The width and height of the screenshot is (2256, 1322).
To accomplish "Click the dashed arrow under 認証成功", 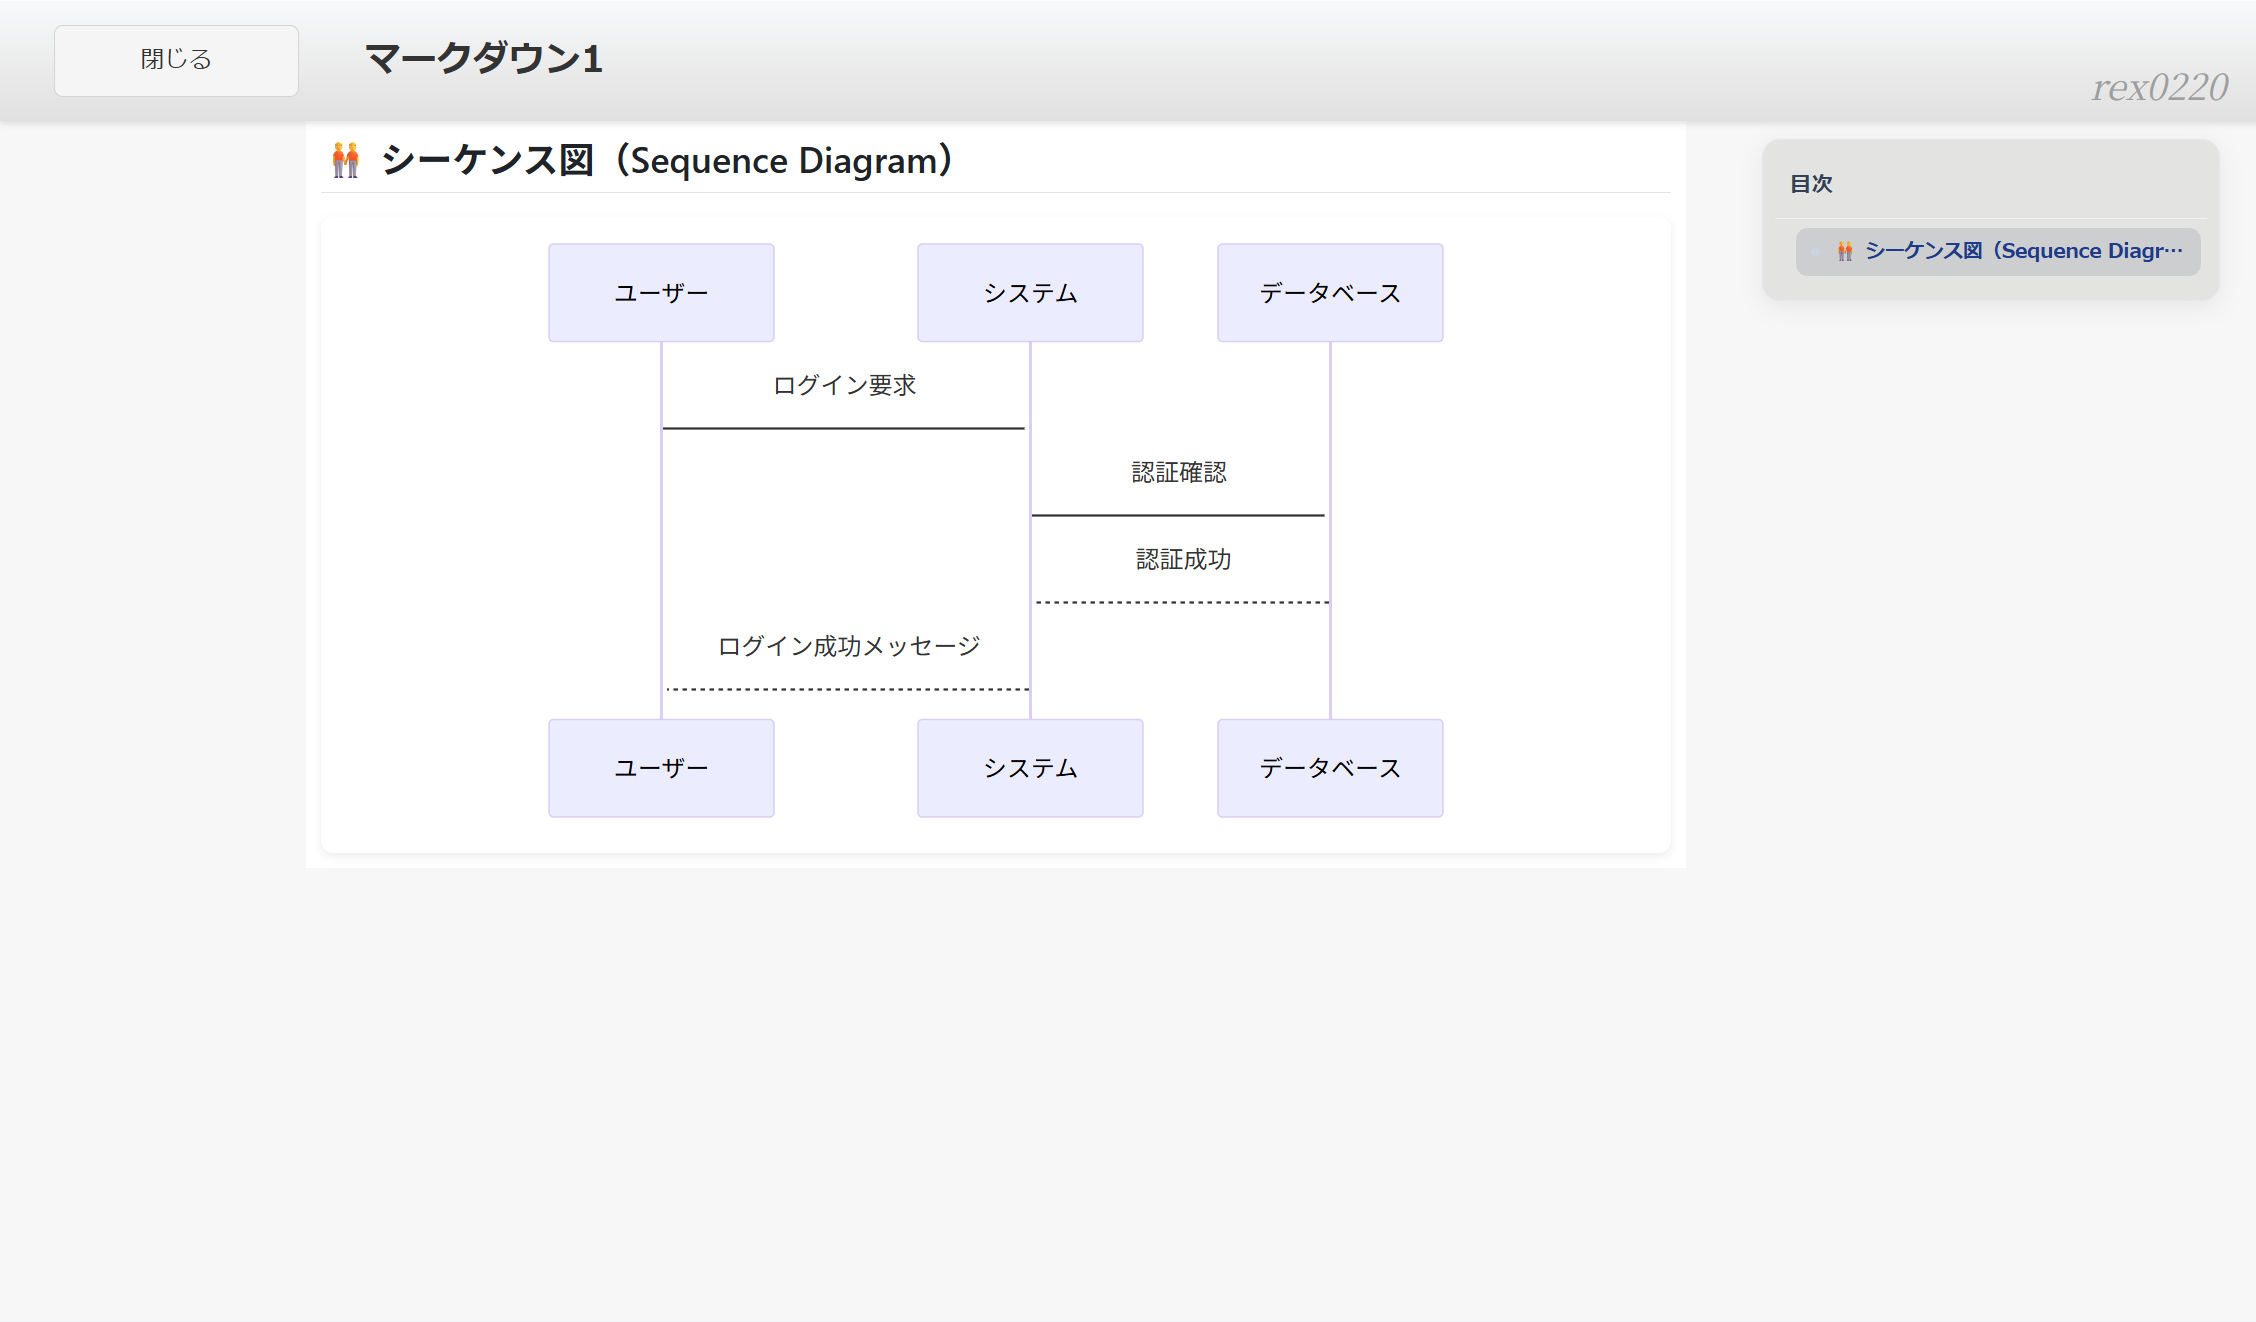I will (x=1182, y=602).
